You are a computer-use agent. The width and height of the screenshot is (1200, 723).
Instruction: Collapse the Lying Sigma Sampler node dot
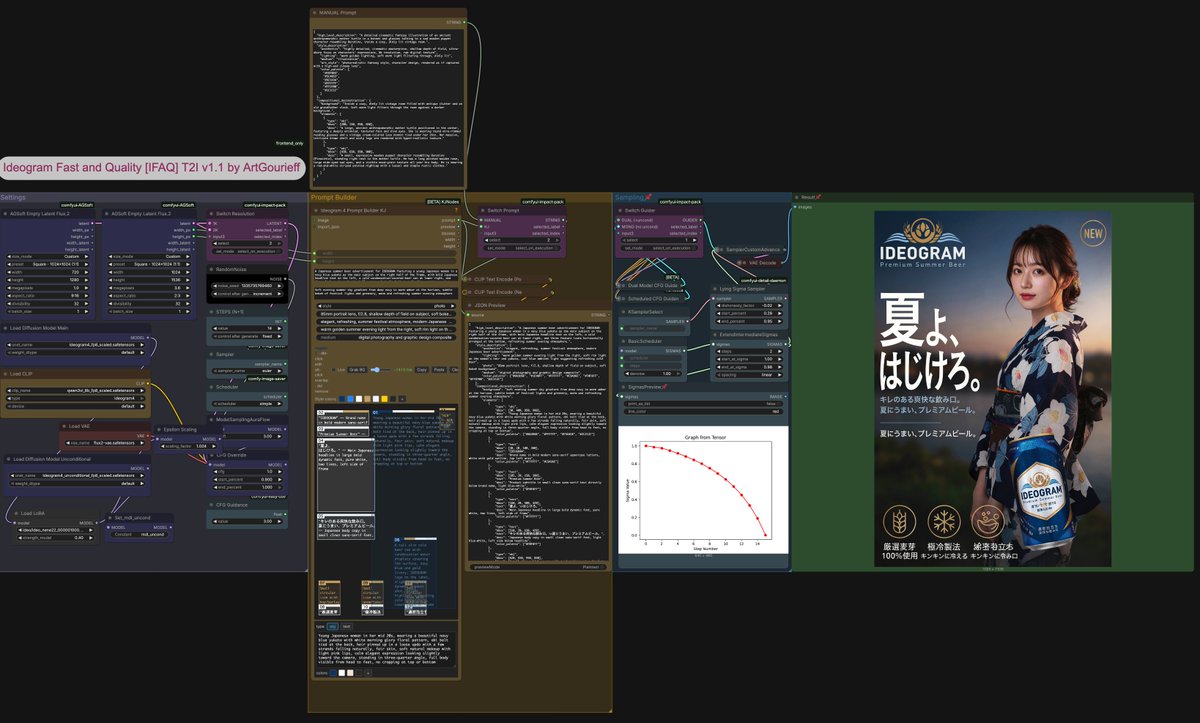[x=714, y=289]
